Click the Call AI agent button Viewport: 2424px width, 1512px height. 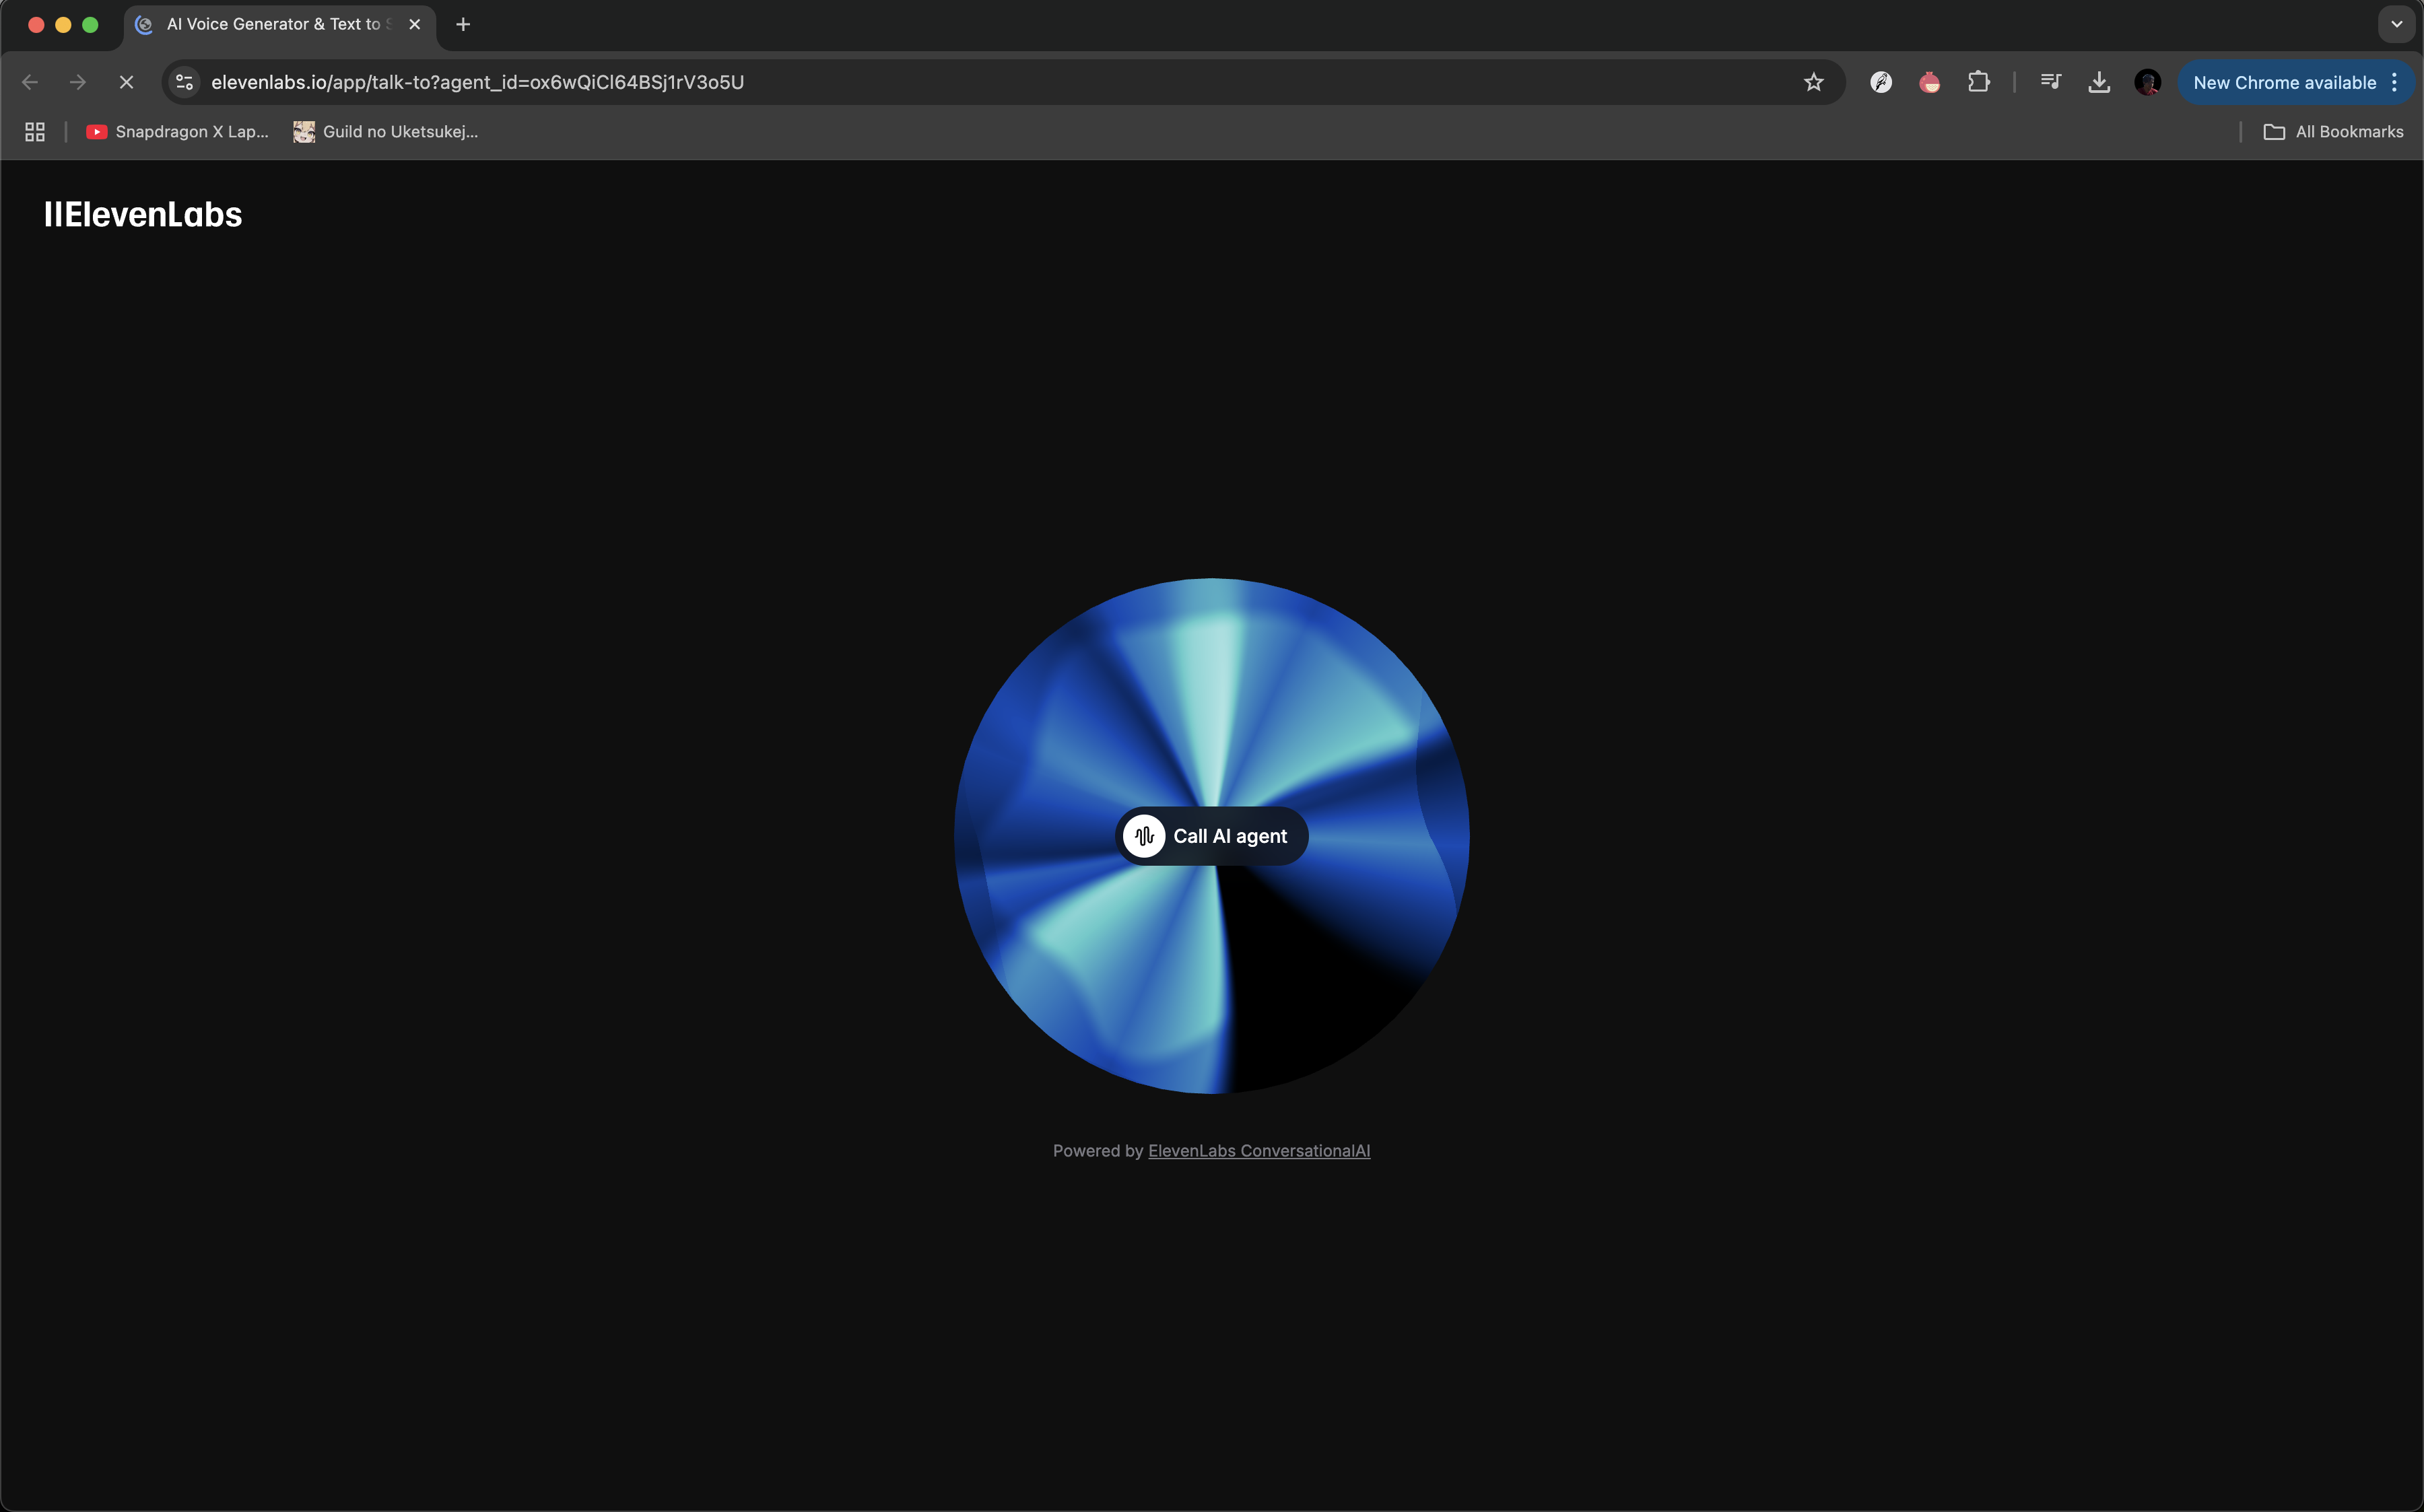click(1228, 836)
